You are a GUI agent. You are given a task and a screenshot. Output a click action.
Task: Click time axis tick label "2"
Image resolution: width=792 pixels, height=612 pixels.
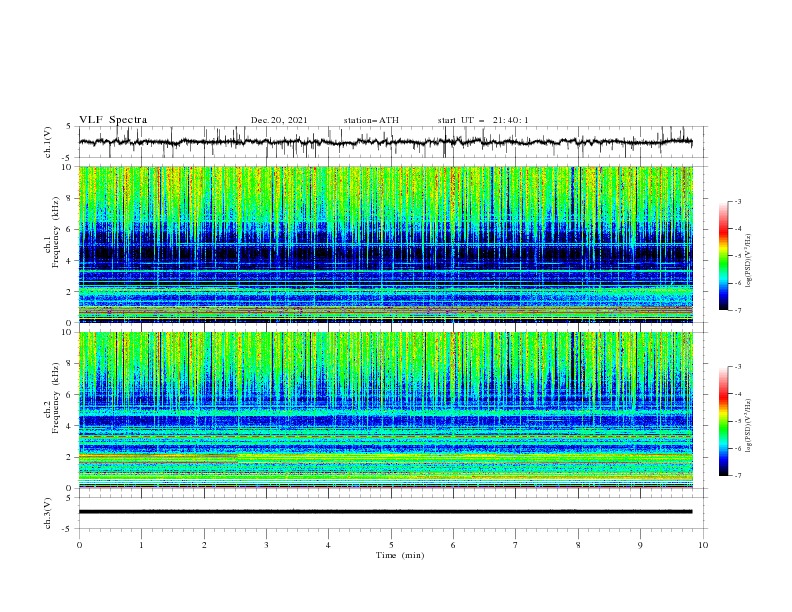(x=204, y=545)
